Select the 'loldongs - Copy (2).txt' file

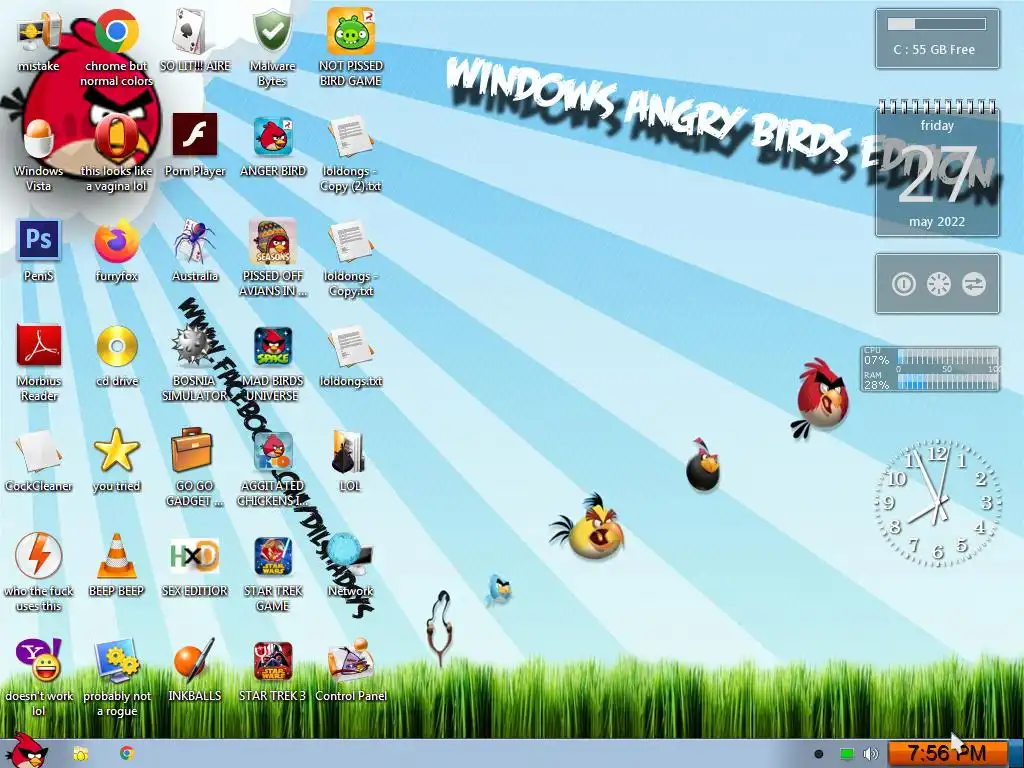tap(351, 136)
